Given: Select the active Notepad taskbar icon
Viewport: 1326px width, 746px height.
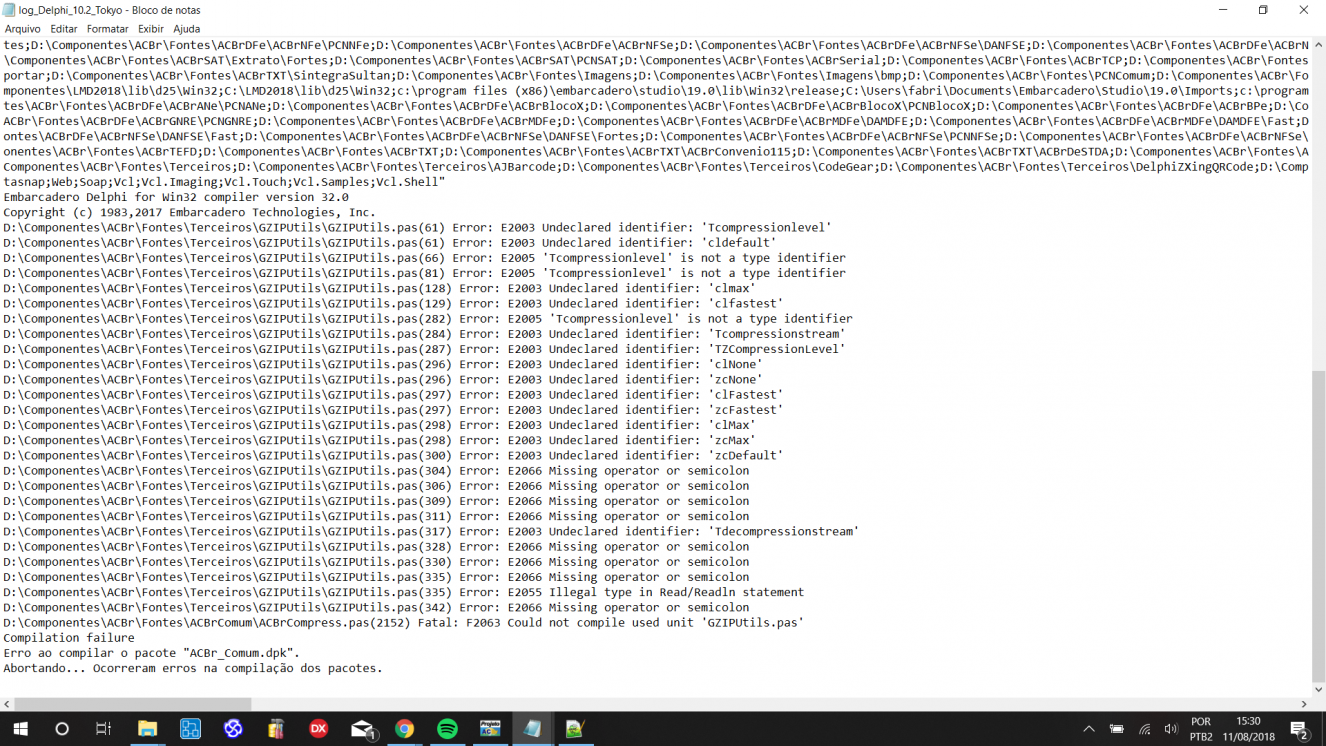Looking at the screenshot, I should coord(533,729).
